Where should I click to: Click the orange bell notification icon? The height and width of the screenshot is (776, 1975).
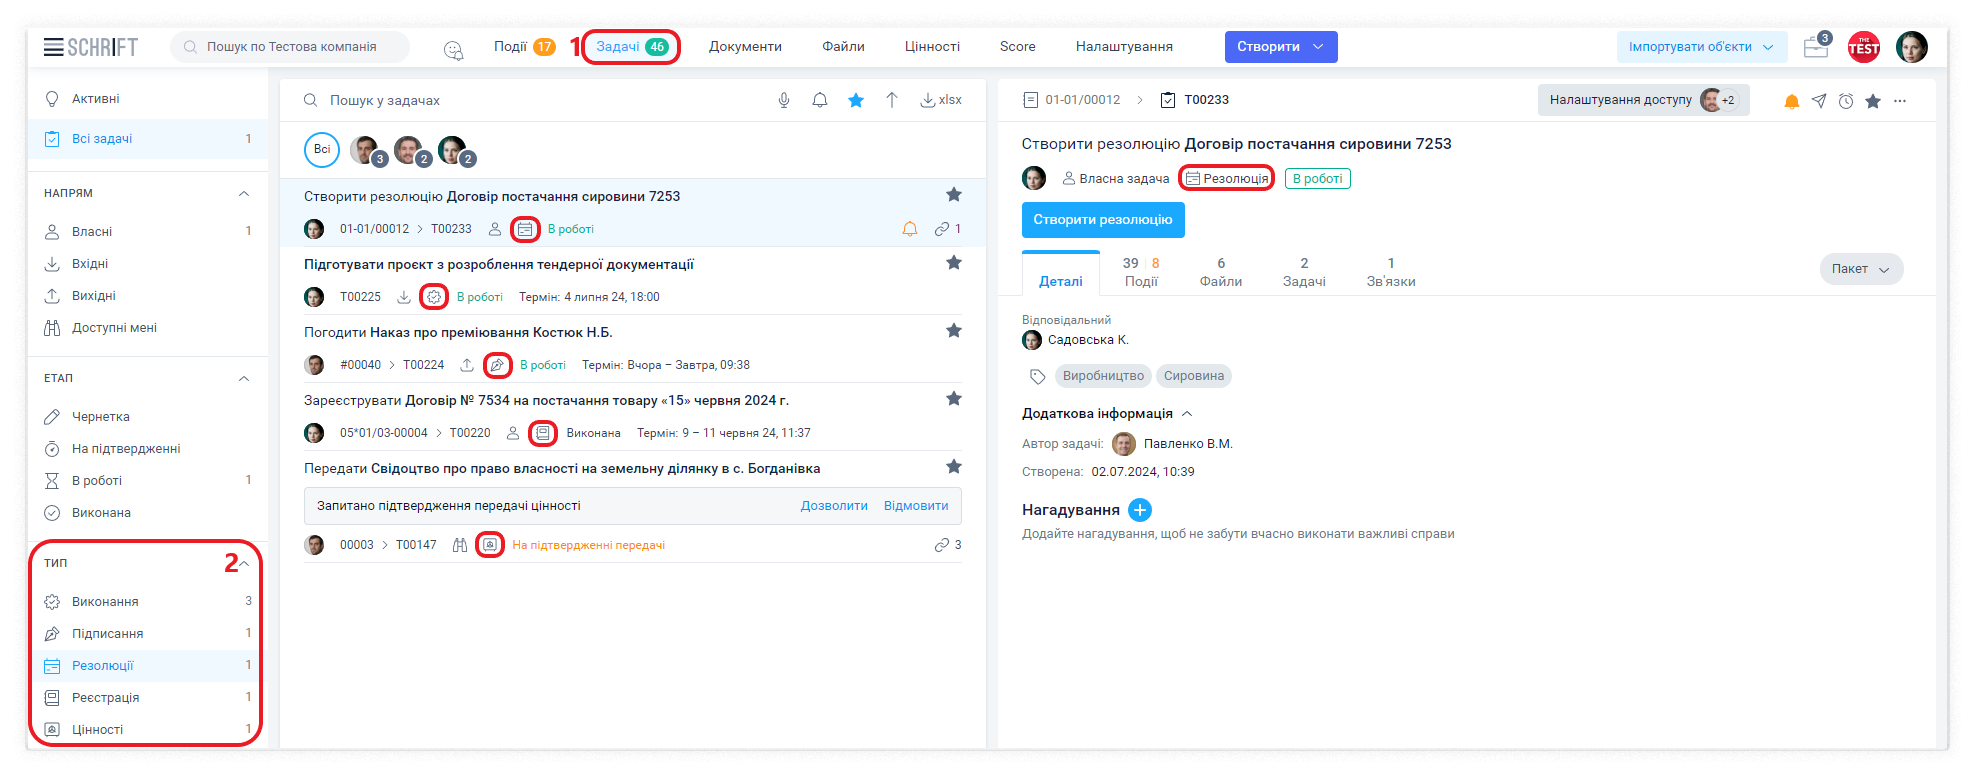(x=1791, y=101)
